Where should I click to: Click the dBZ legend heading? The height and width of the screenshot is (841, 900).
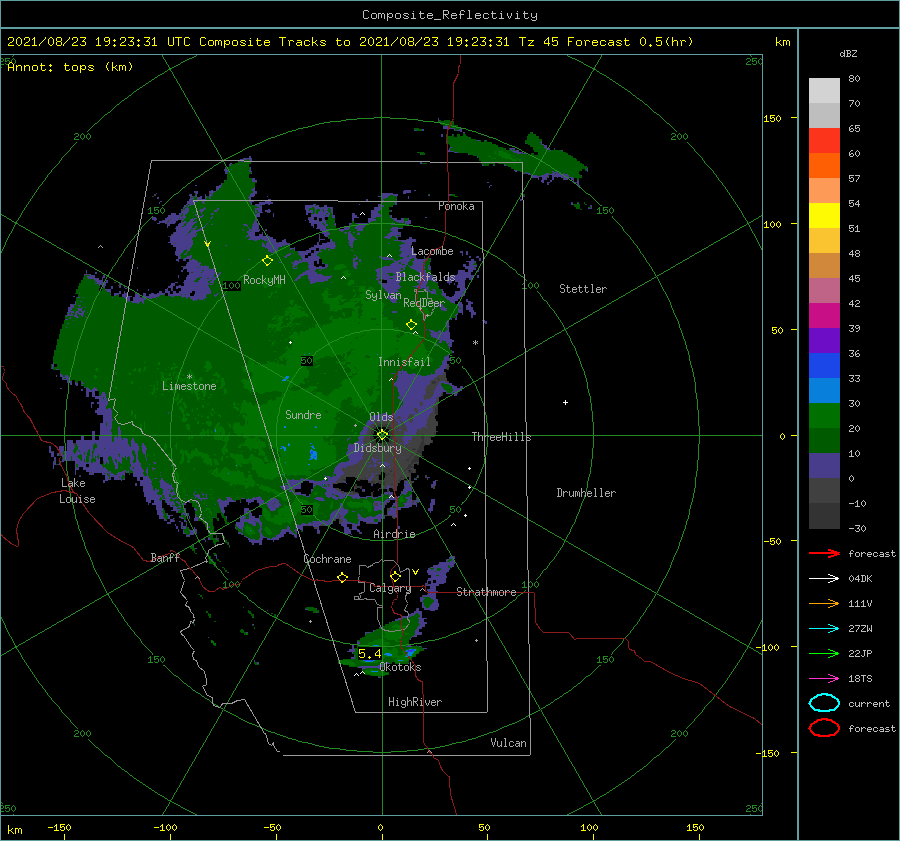pos(848,53)
